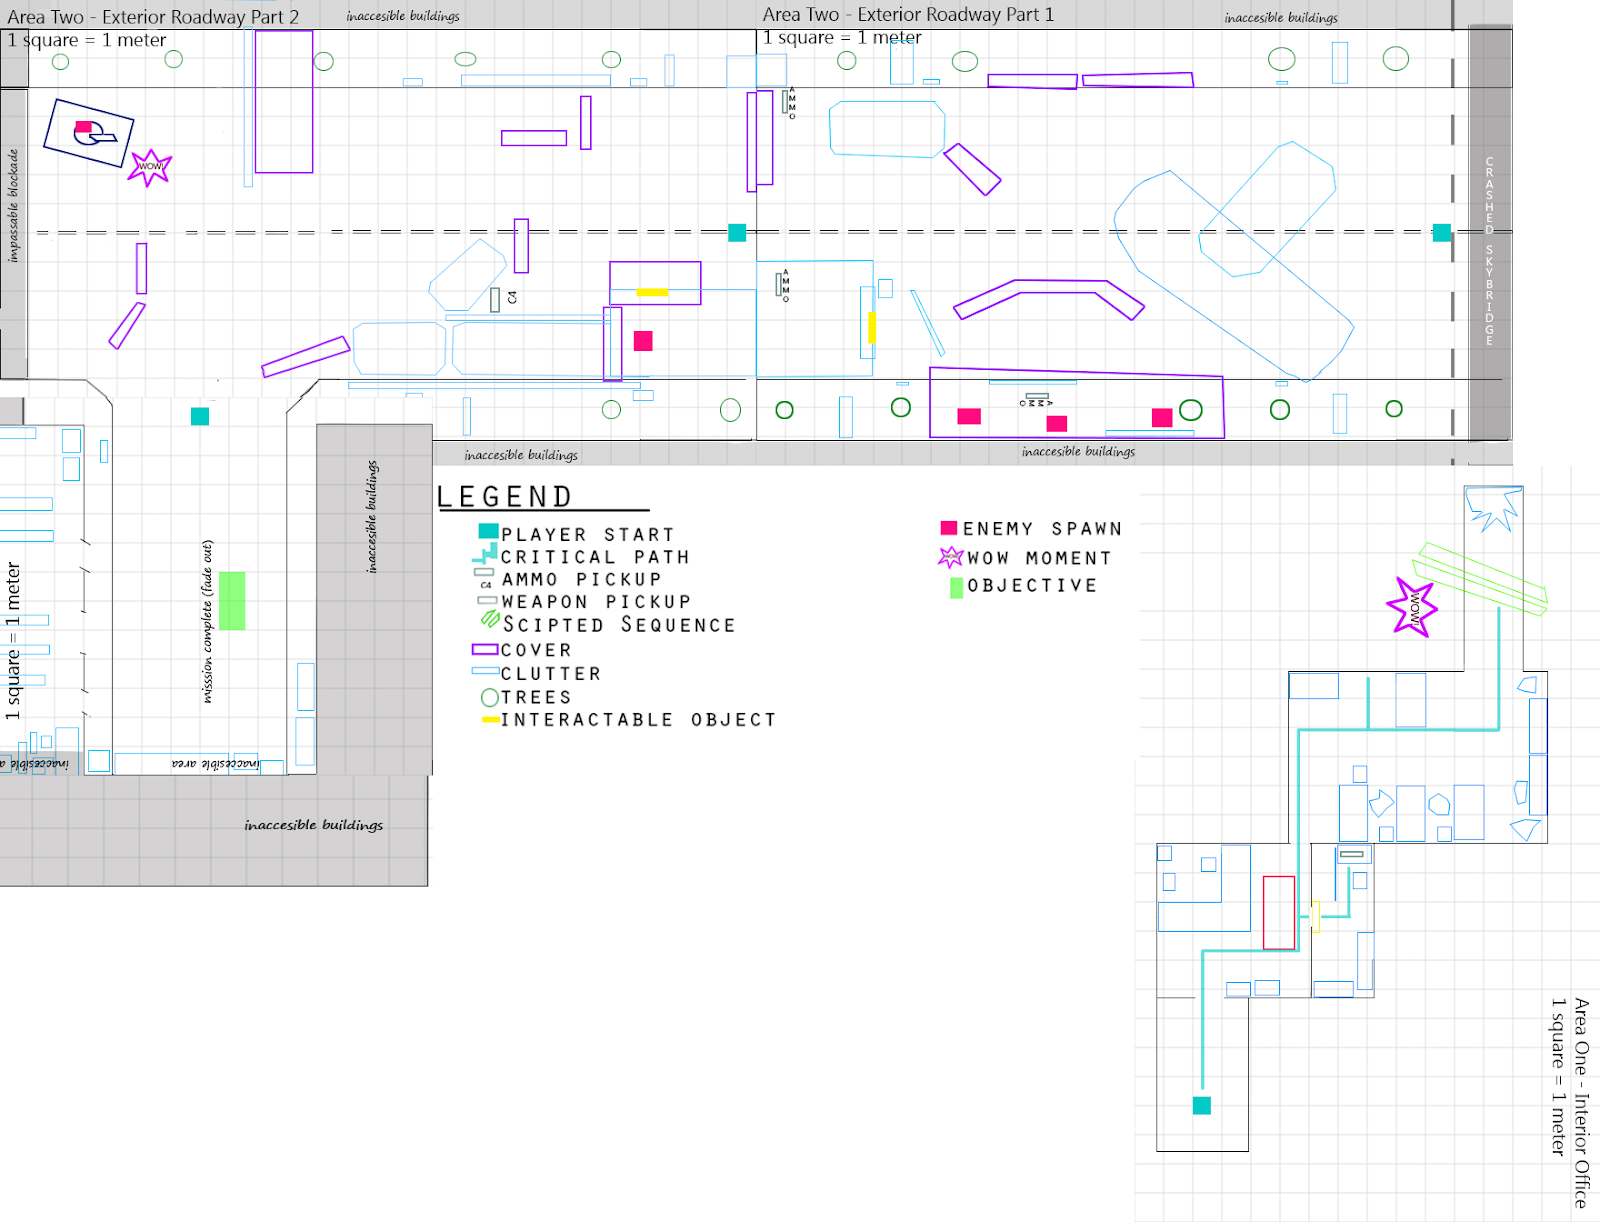Select the player start square in Area One Interior Office
Screen dimensions: 1600x1222
pyautogui.click(x=1202, y=1105)
